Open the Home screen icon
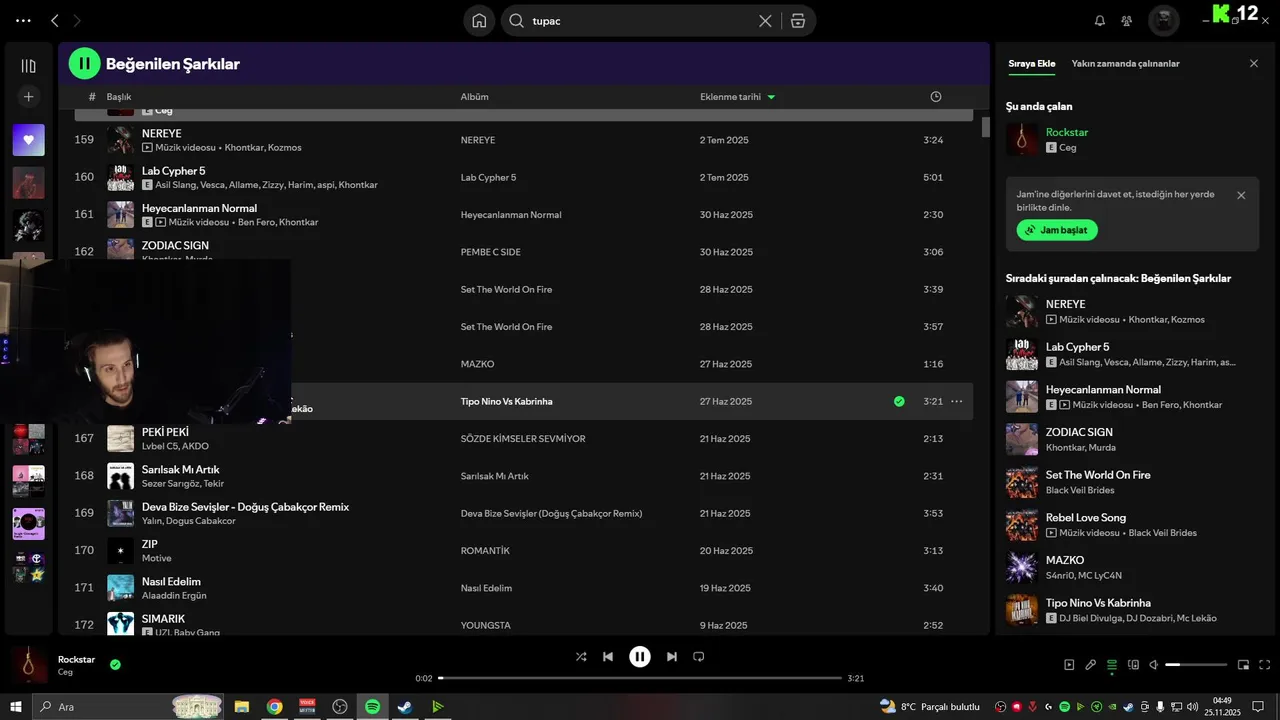 click(480, 20)
